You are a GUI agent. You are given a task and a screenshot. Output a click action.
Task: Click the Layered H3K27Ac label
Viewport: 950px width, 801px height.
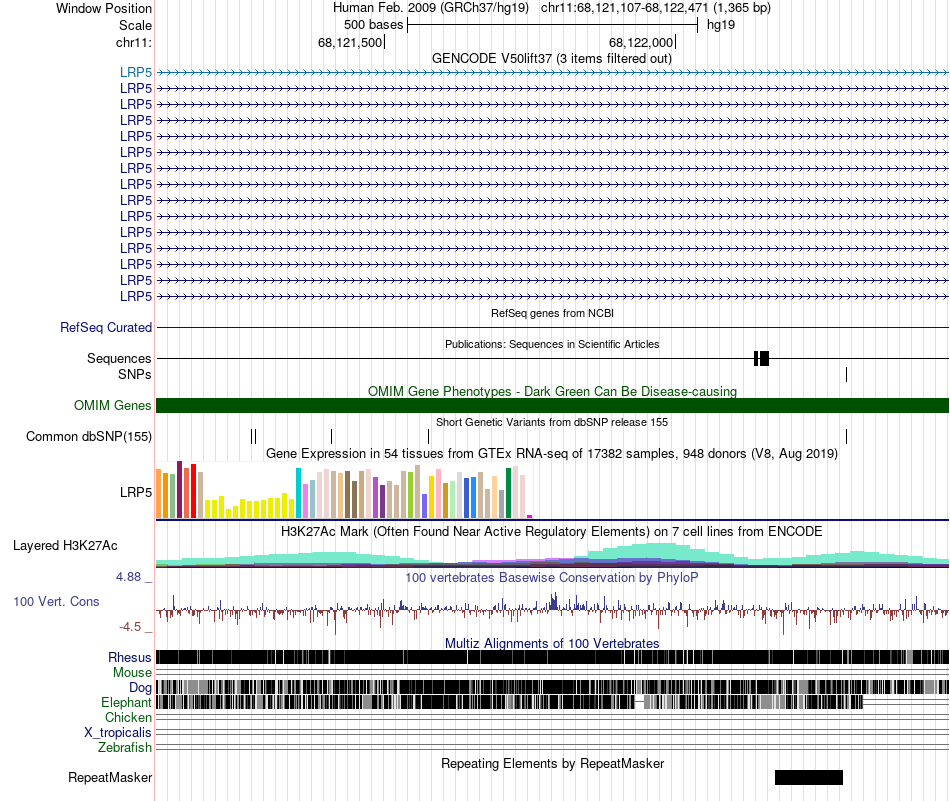tap(65, 545)
